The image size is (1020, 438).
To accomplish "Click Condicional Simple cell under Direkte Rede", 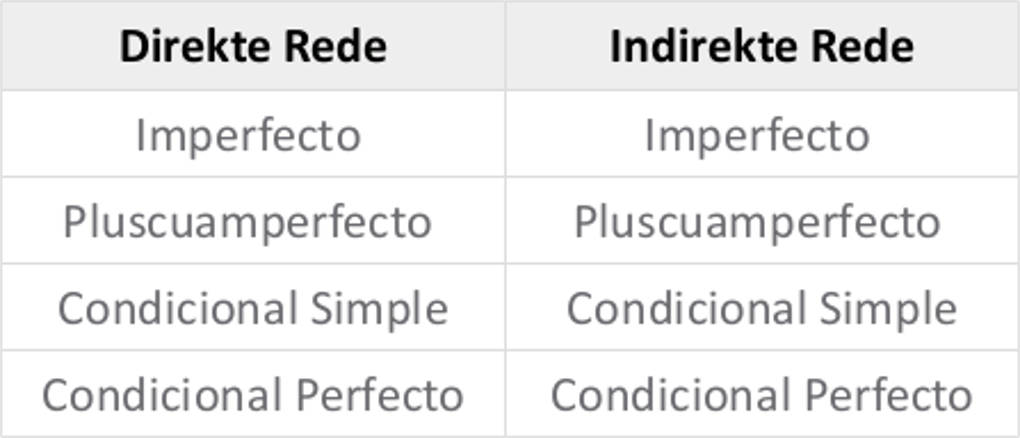I will tap(253, 308).
